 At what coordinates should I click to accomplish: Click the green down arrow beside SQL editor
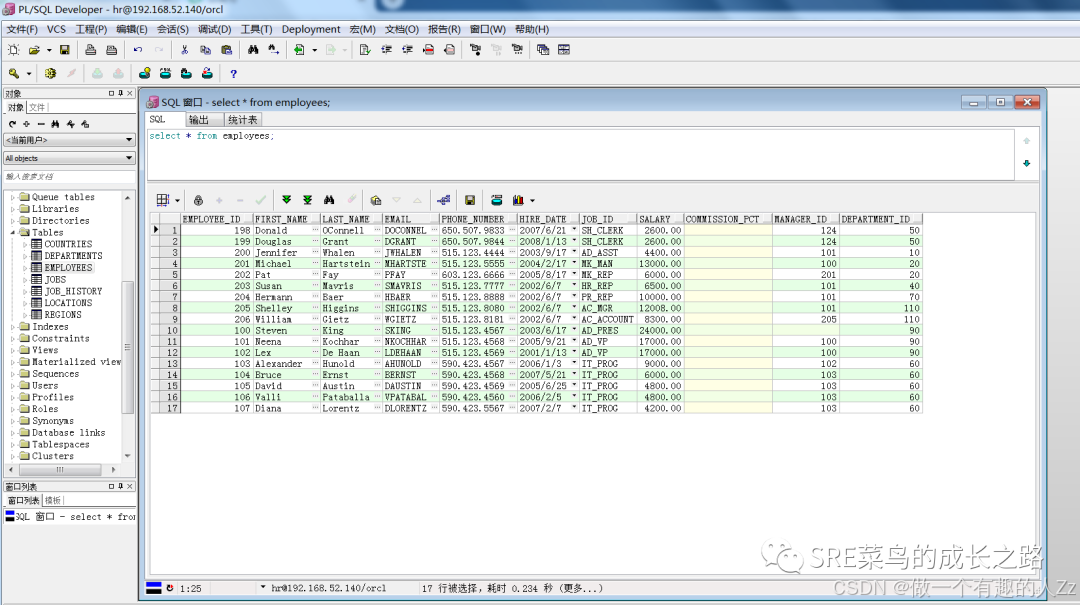click(x=1026, y=163)
